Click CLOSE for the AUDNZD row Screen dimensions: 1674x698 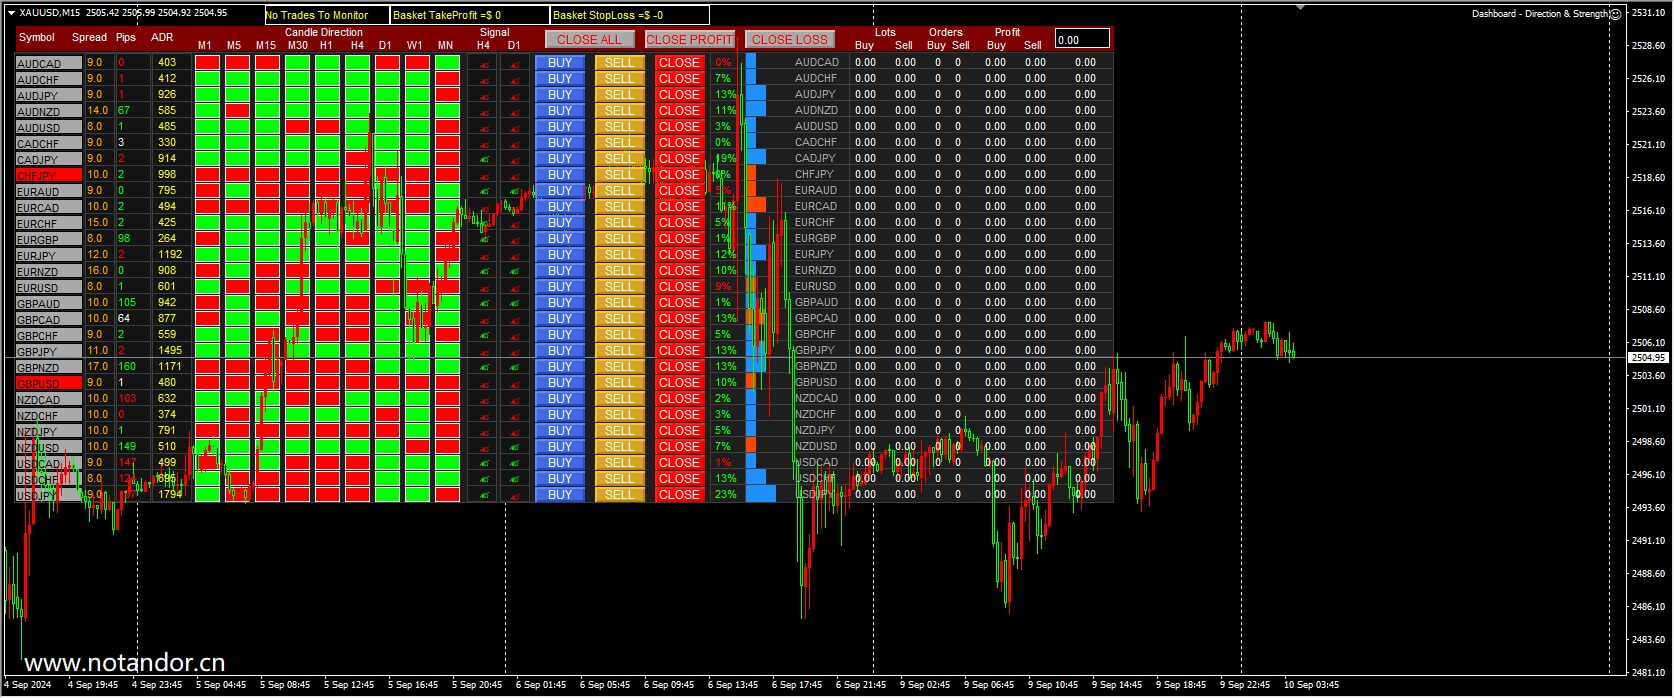(x=679, y=110)
